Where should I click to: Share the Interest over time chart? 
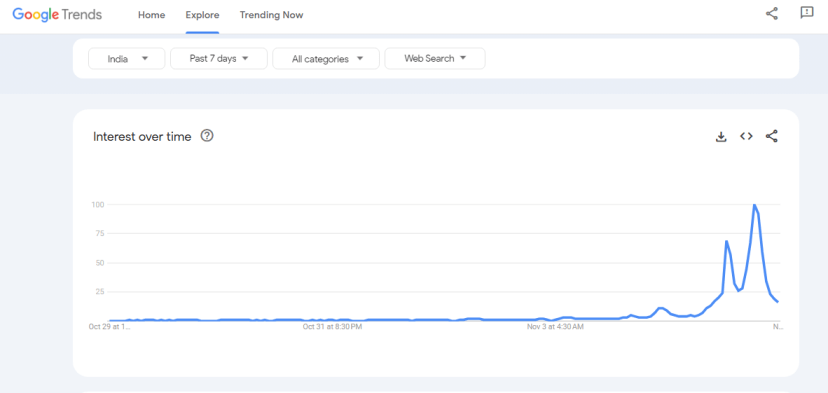tap(771, 136)
